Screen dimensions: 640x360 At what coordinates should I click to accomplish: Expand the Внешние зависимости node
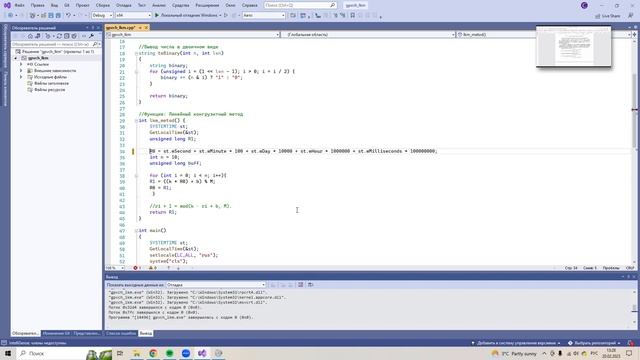(x=21, y=71)
